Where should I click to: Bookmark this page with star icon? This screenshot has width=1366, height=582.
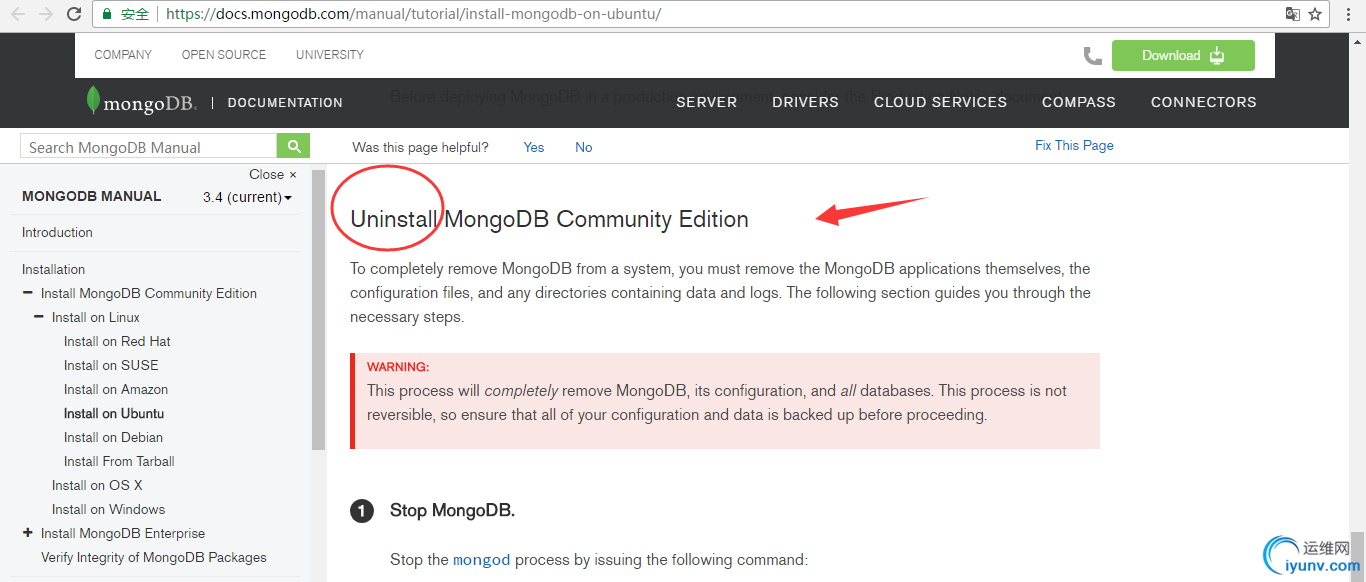point(1315,14)
